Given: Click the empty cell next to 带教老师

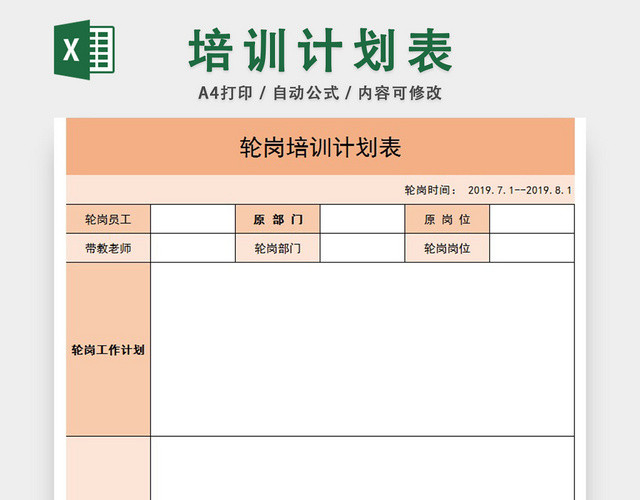Looking at the screenshot, I should [x=193, y=248].
